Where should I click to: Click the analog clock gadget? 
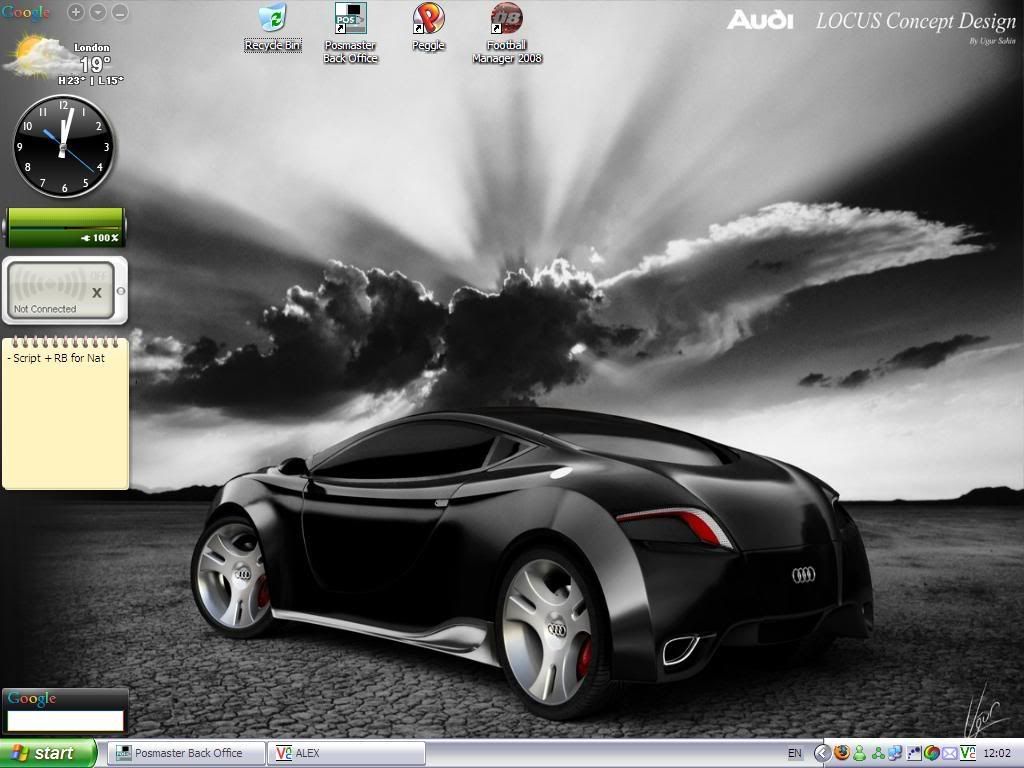click(x=63, y=146)
